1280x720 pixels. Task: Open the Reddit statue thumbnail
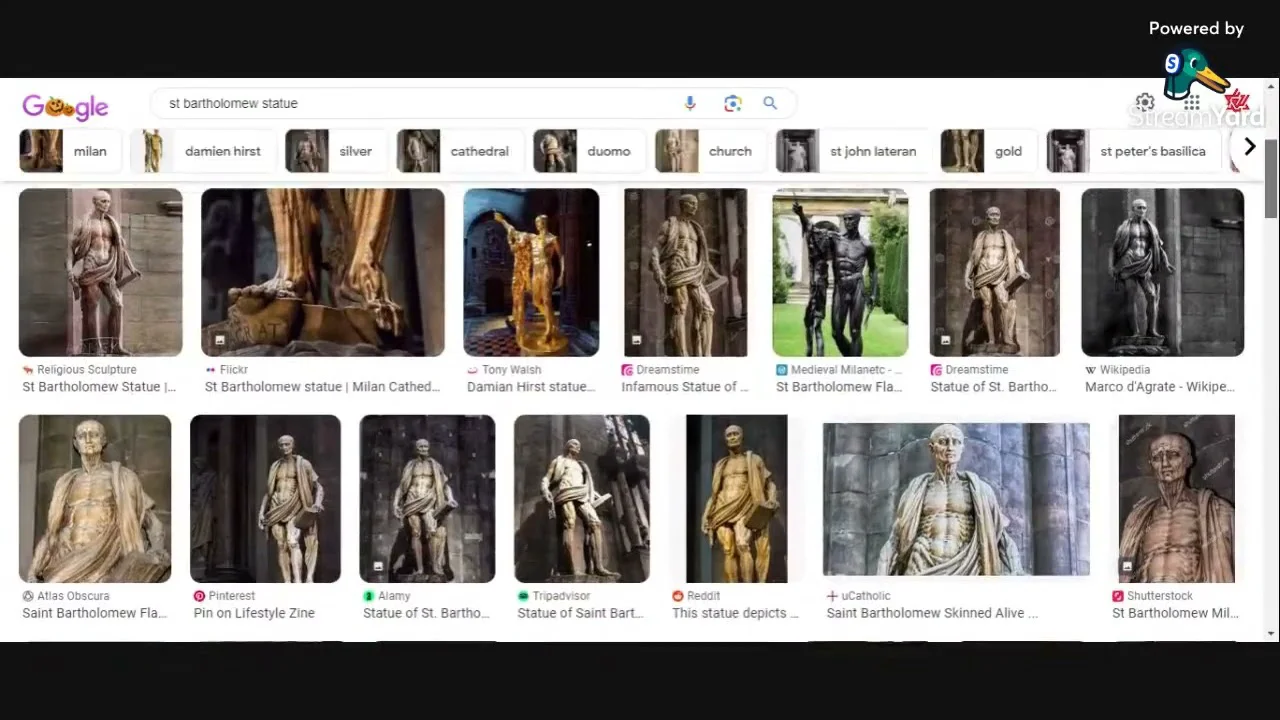coord(737,499)
